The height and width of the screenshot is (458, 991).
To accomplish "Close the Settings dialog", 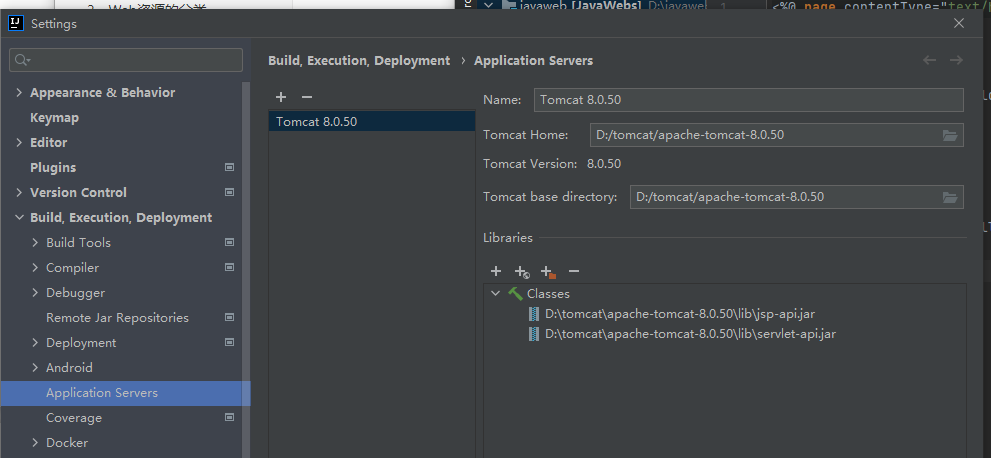I will 959,23.
